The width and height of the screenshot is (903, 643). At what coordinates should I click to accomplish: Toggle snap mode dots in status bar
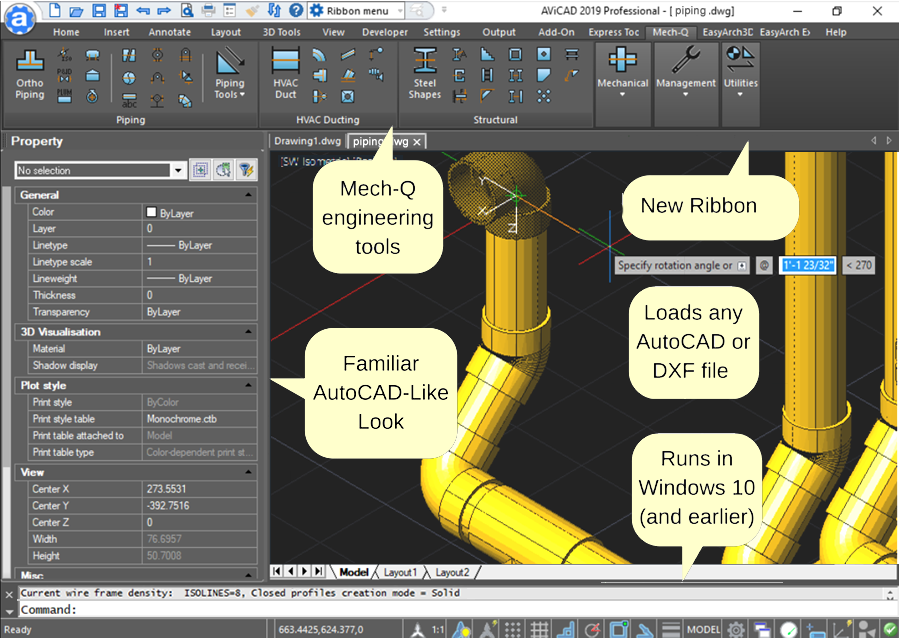(513, 630)
